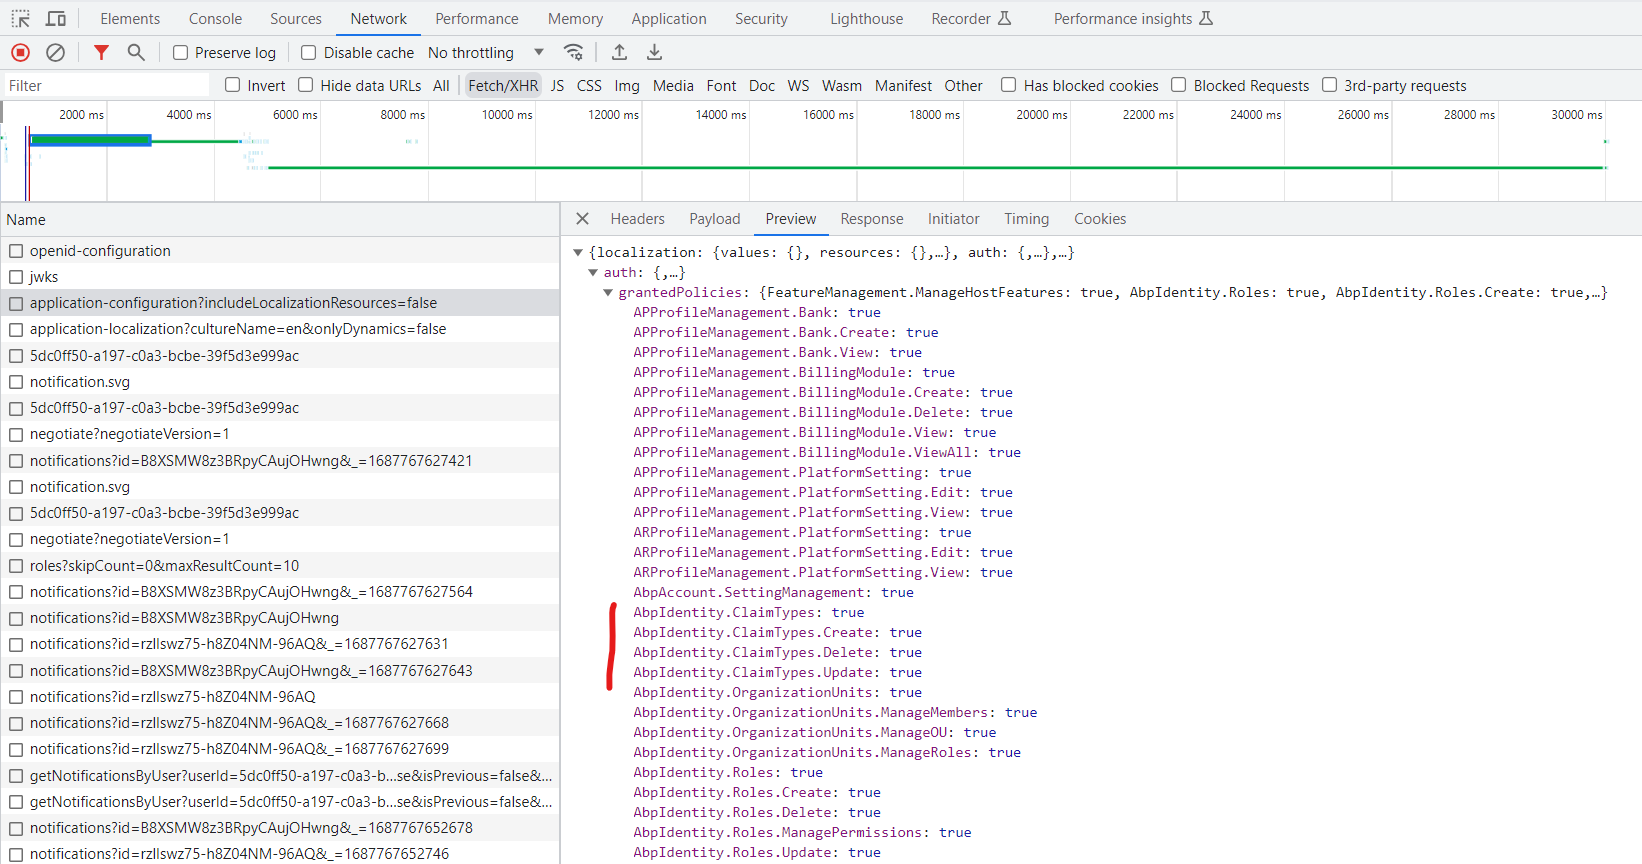This screenshot has width=1642, height=864.
Task: Collapse the auth object node
Action: (593, 273)
